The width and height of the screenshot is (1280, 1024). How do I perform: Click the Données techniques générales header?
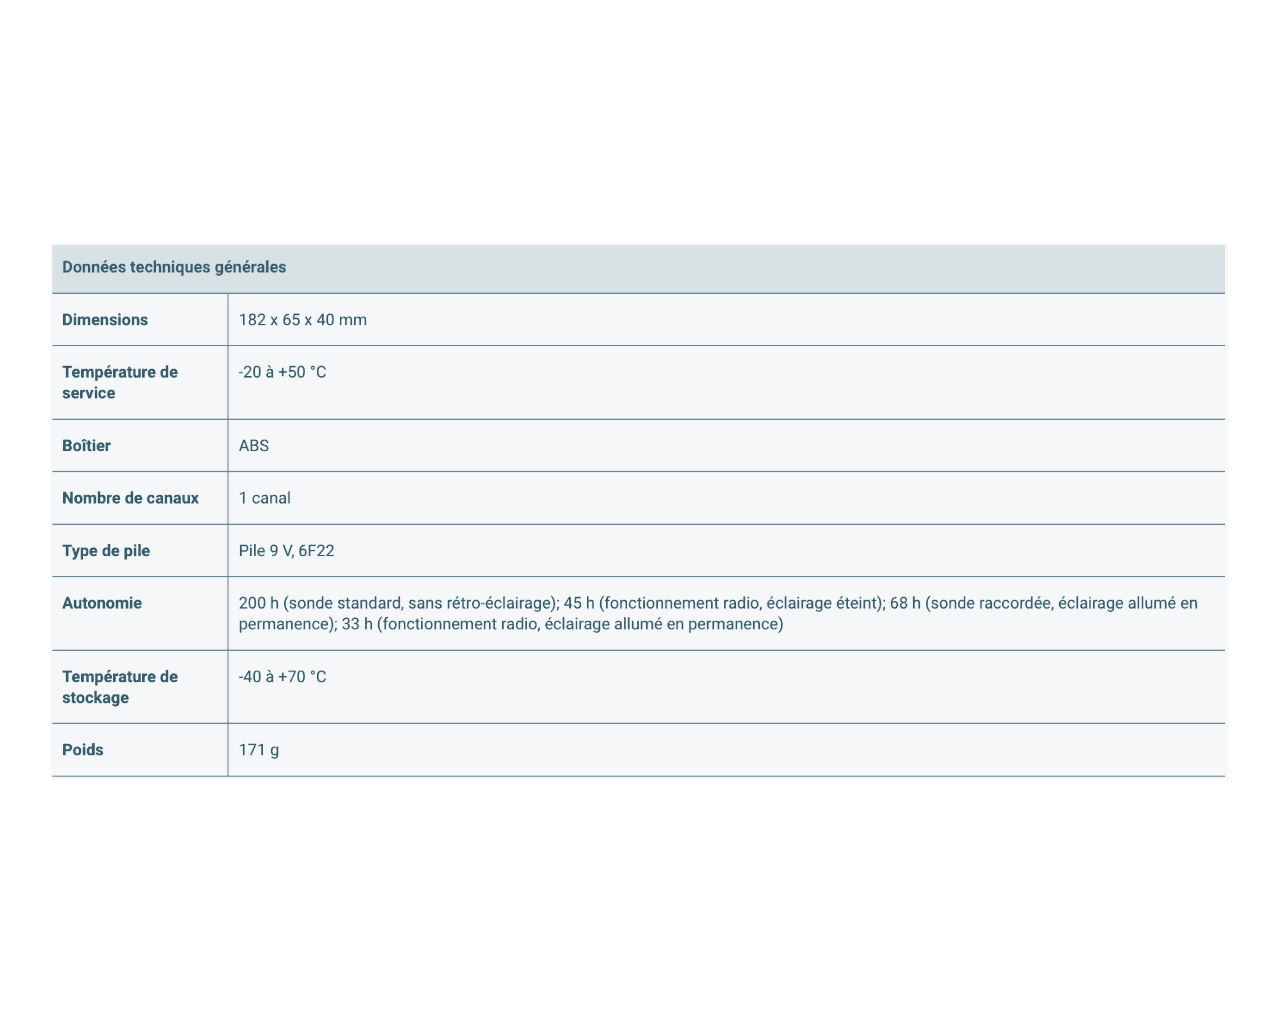click(x=174, y=267)
